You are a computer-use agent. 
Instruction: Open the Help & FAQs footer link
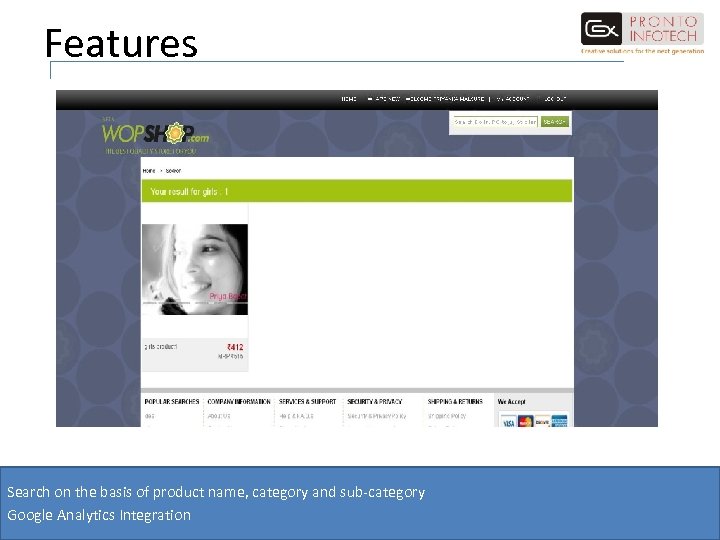point(297,416)
